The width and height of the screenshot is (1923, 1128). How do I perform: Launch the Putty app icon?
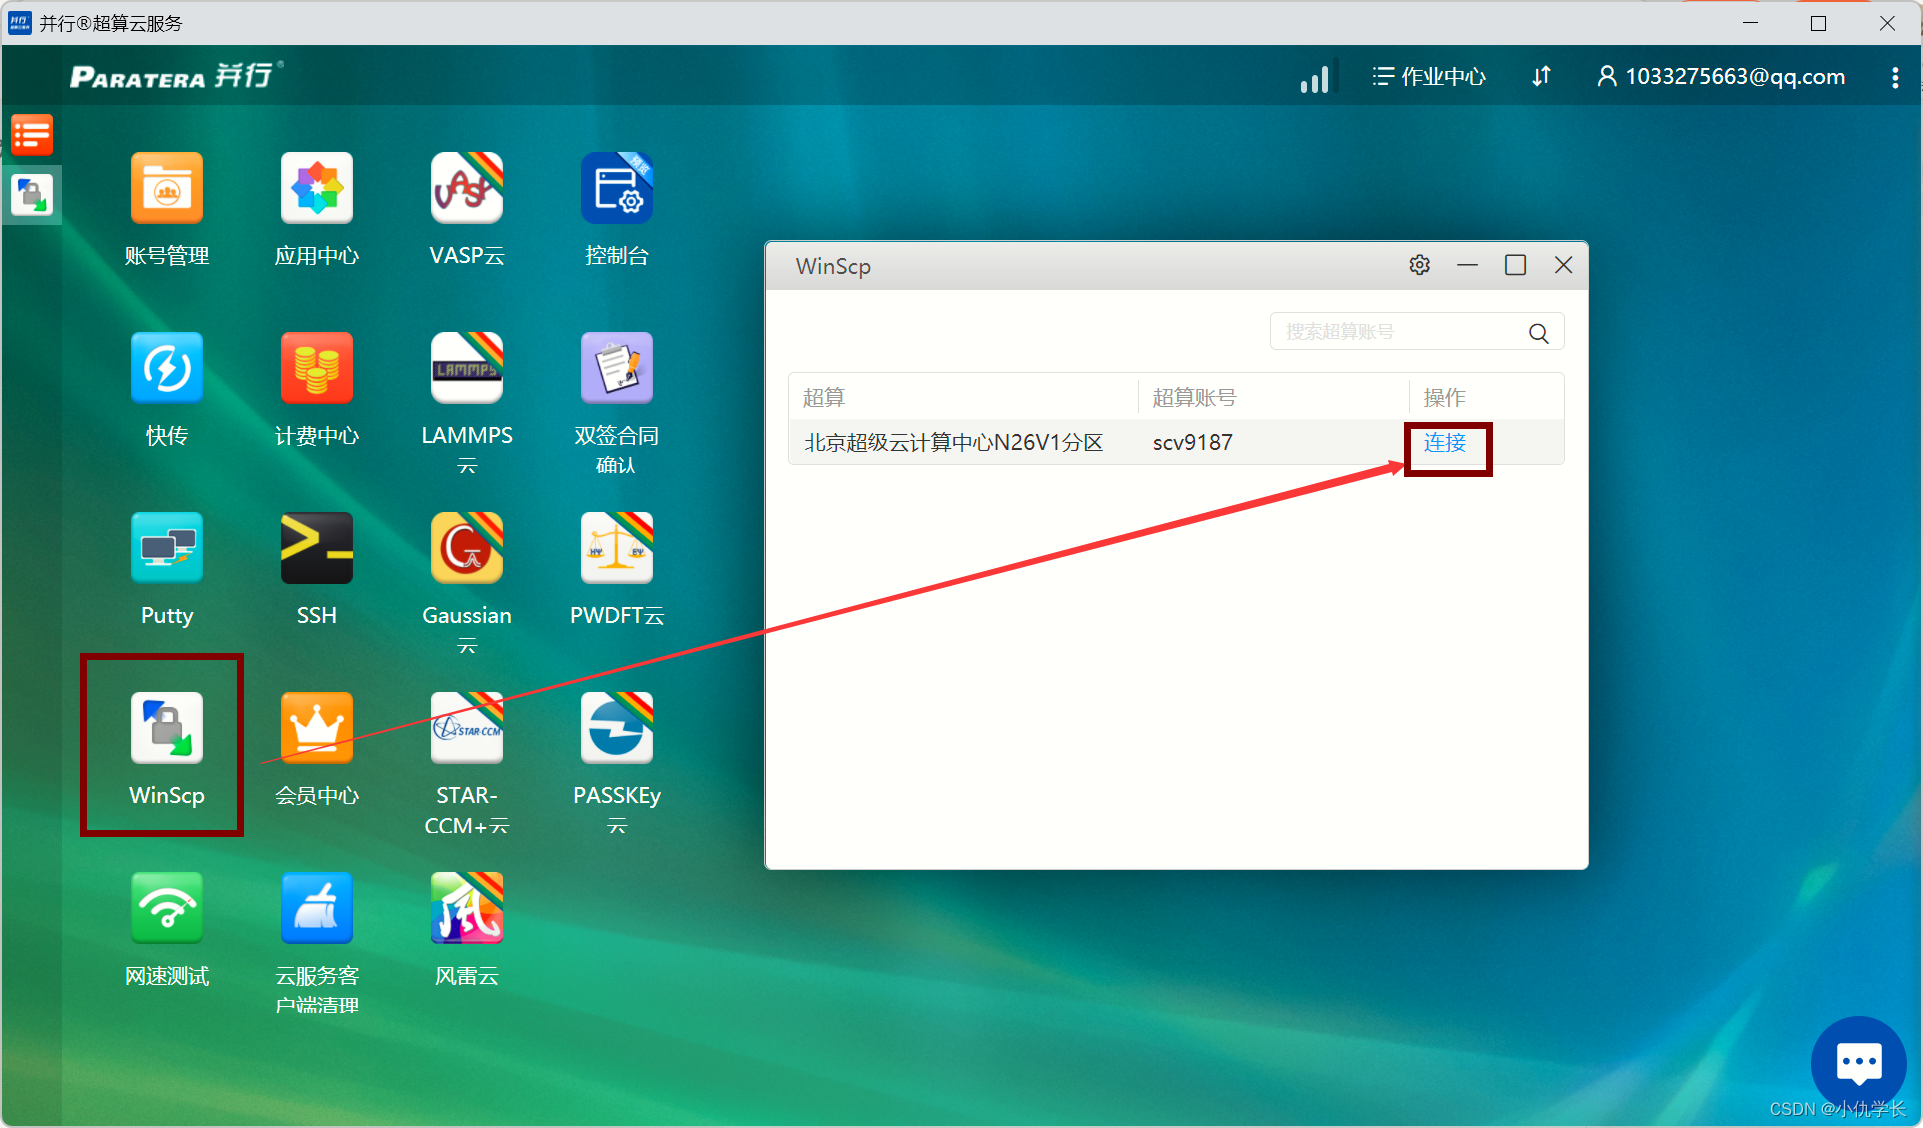click(x=166, y=549)
